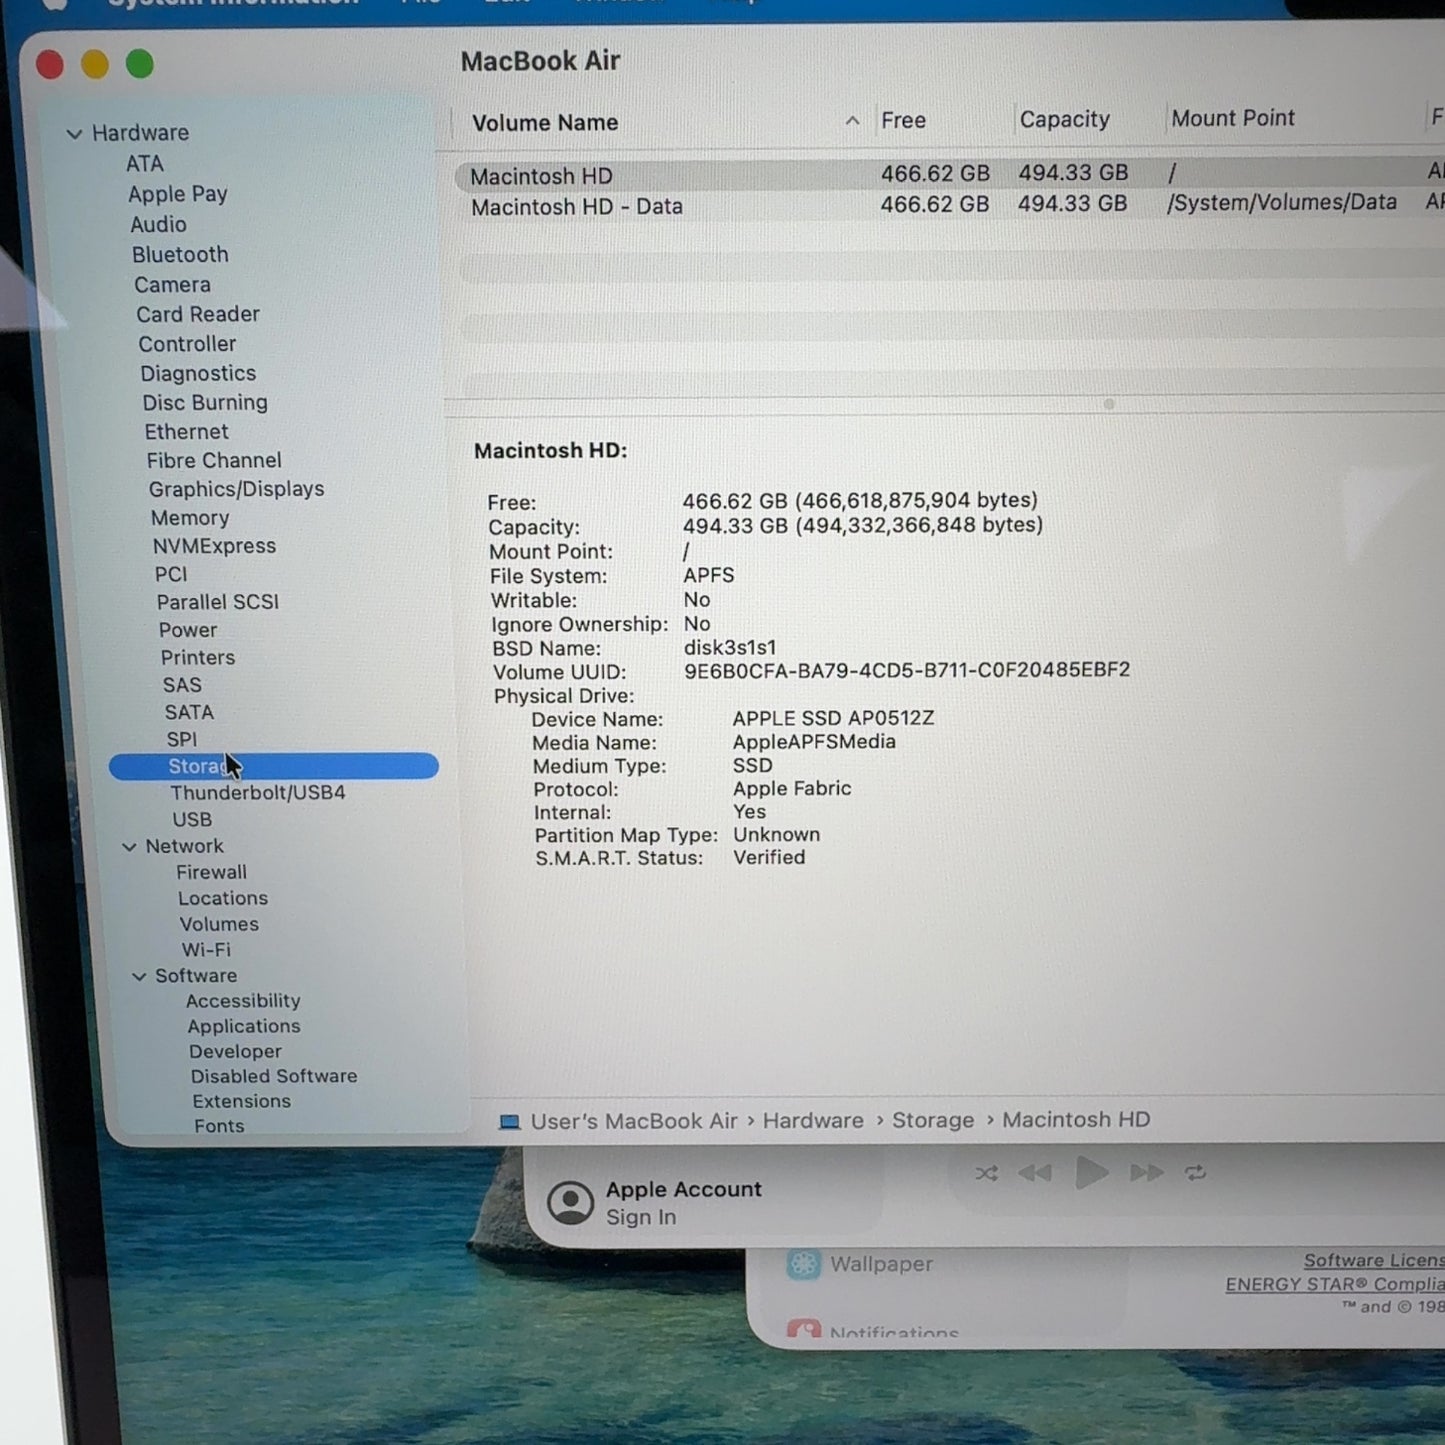1445x1445 pixels.
Task: Open Disabled Software entry
Action: [274, 1077]
